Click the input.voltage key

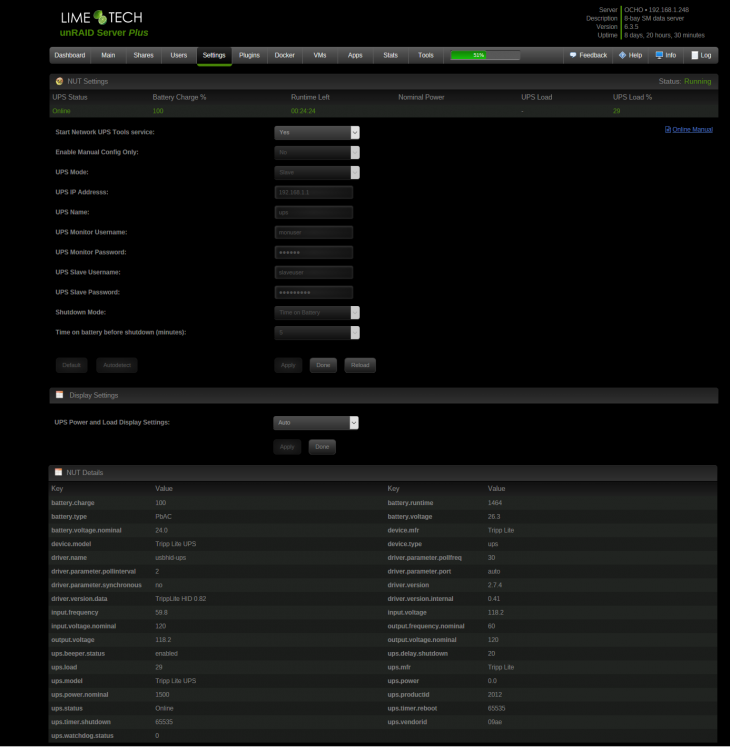coord(407,613)
